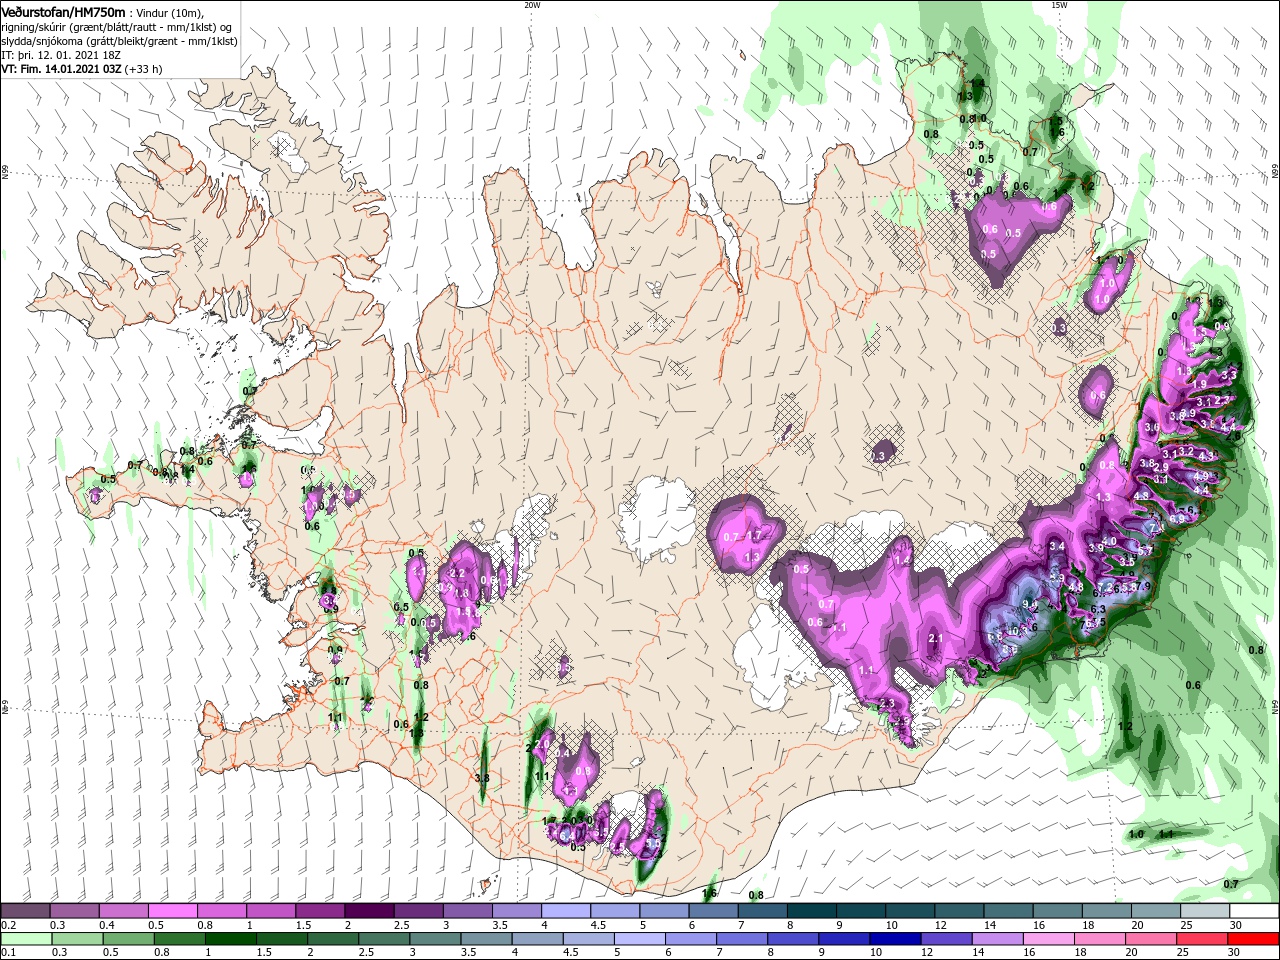Click the 'VT: Fim. 14.01.2021 03Z (+33 h)' line
1280x960 pixels.
pyautogui.click(x=82, y=69)
